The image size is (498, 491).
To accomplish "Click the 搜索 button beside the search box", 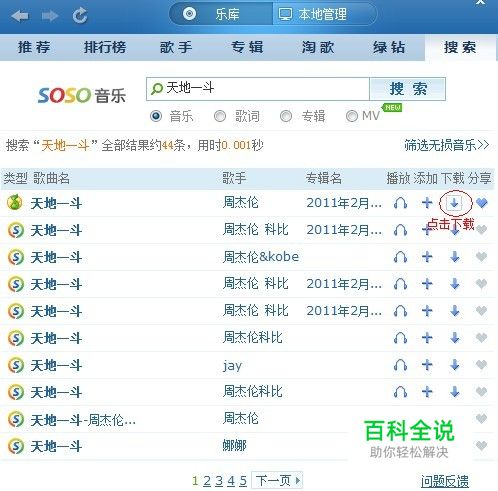I will point(408,89).
